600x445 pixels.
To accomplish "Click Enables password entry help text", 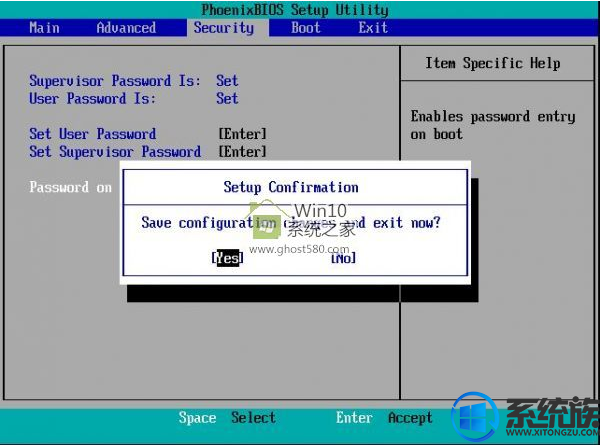I will pyautogui.click(x=493, y=125).
